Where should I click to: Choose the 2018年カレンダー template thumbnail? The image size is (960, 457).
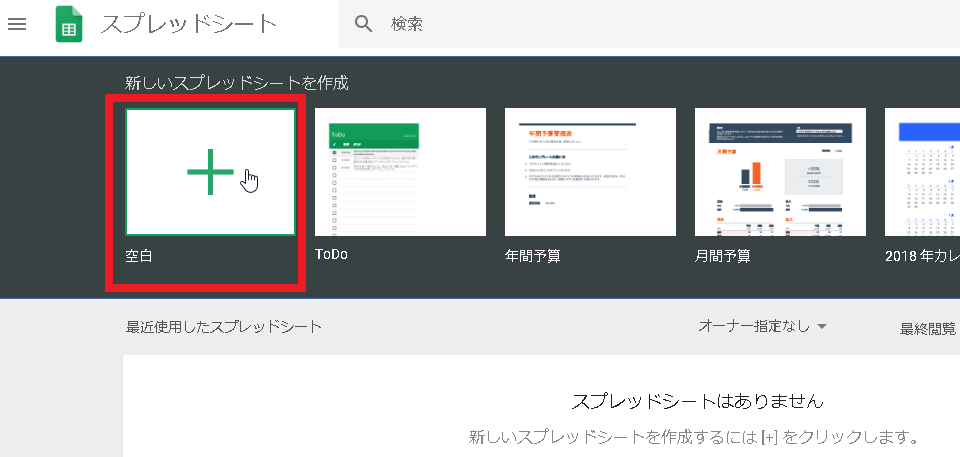[x=924, y=172]
